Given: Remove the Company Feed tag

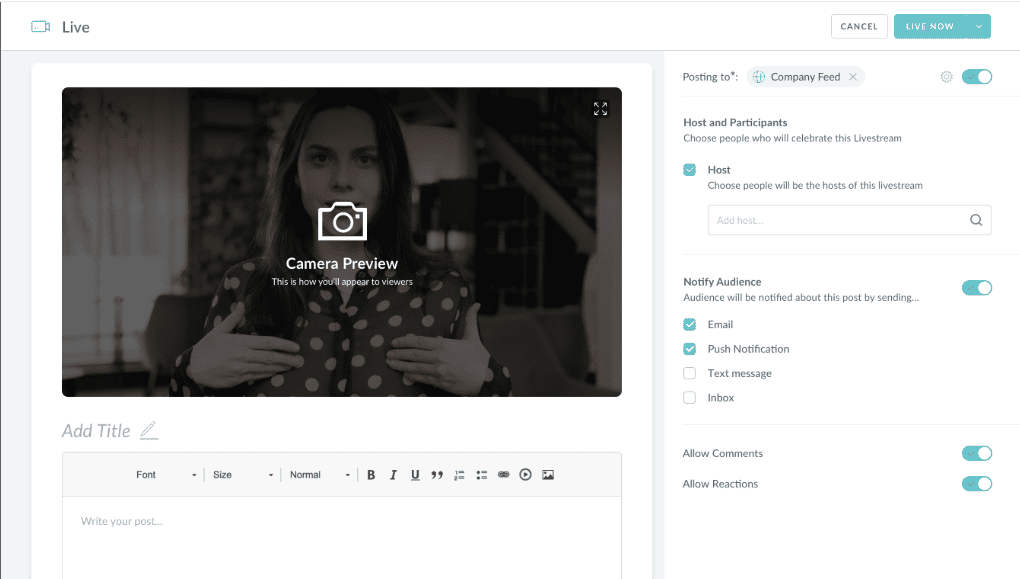Looking at the screenshot, I should [853, 76].
